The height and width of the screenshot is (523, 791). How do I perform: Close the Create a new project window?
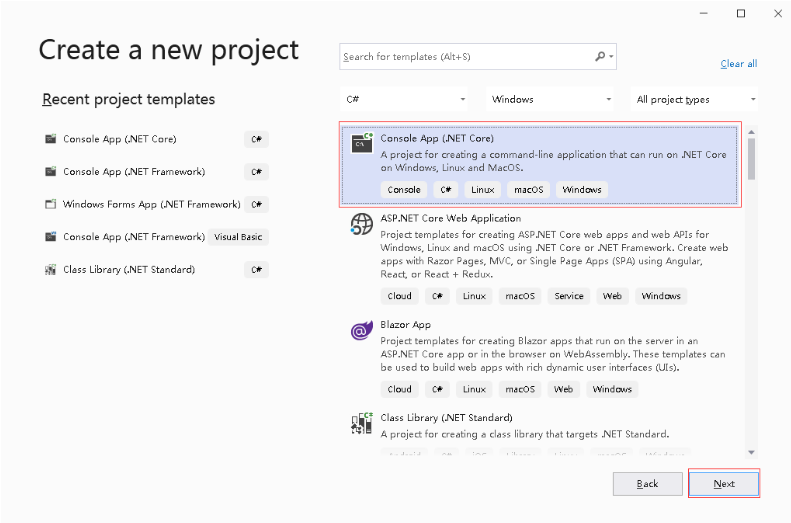pyautogui.click(x=777, y=14)
